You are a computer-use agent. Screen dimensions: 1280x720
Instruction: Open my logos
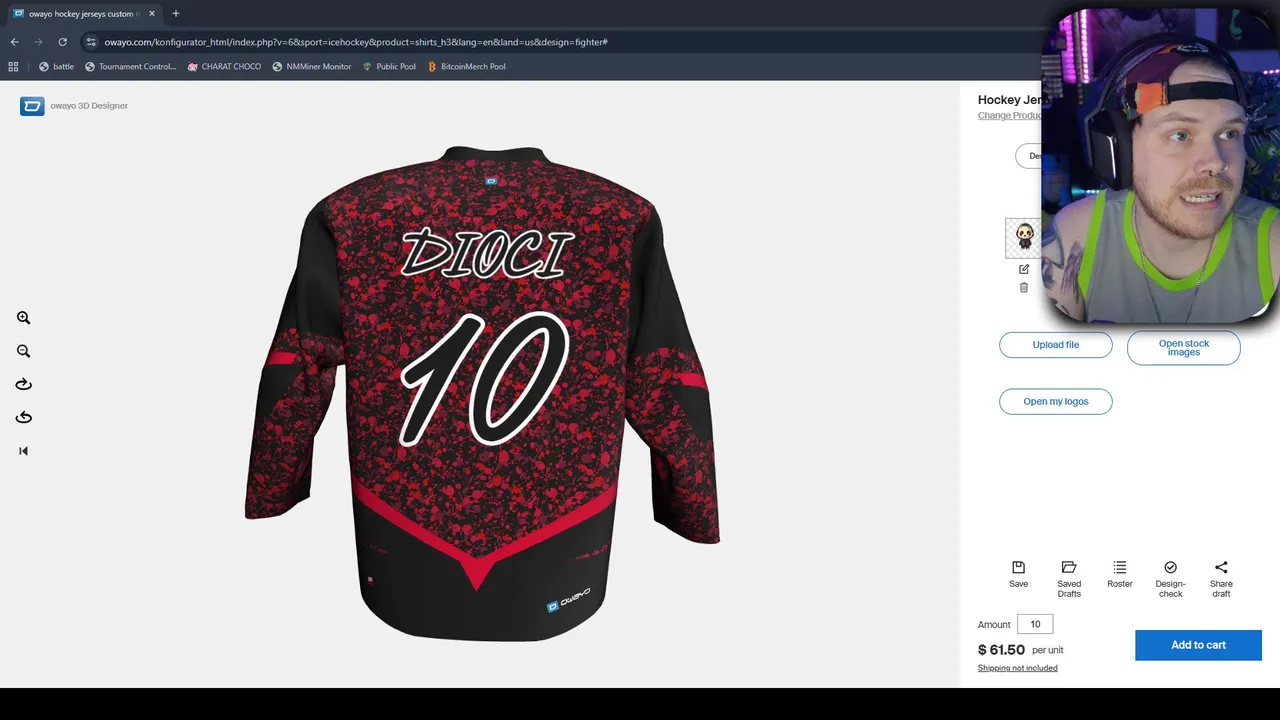[x=1056, y=402]
